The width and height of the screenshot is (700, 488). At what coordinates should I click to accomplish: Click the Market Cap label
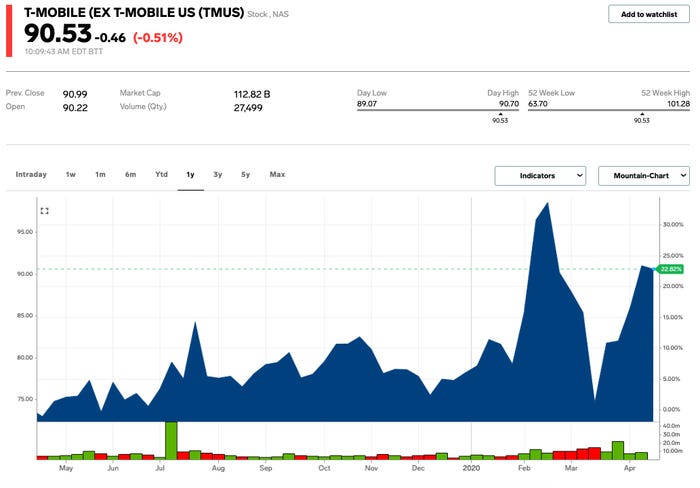[140, 93]
